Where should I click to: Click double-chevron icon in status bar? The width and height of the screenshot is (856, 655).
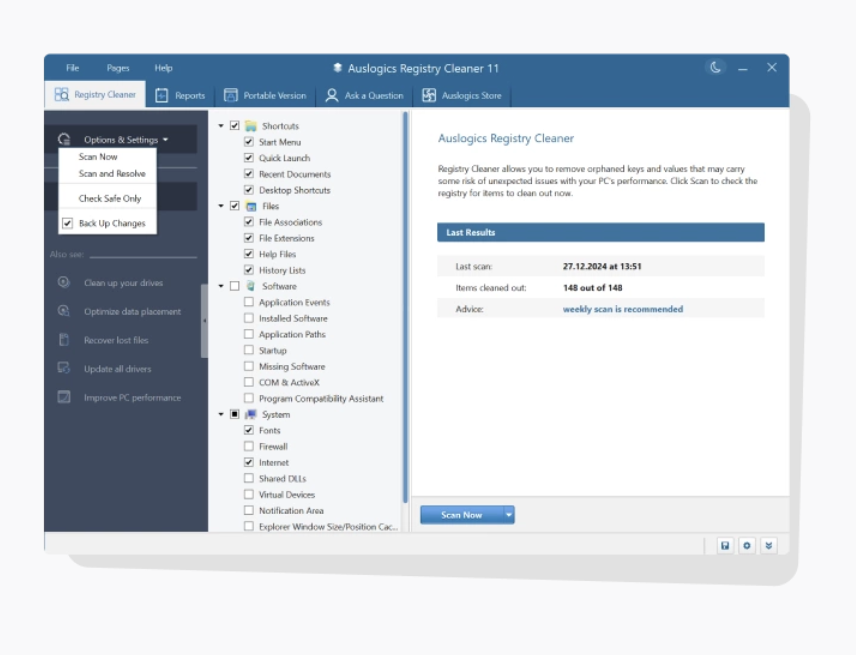click(769, 545)
